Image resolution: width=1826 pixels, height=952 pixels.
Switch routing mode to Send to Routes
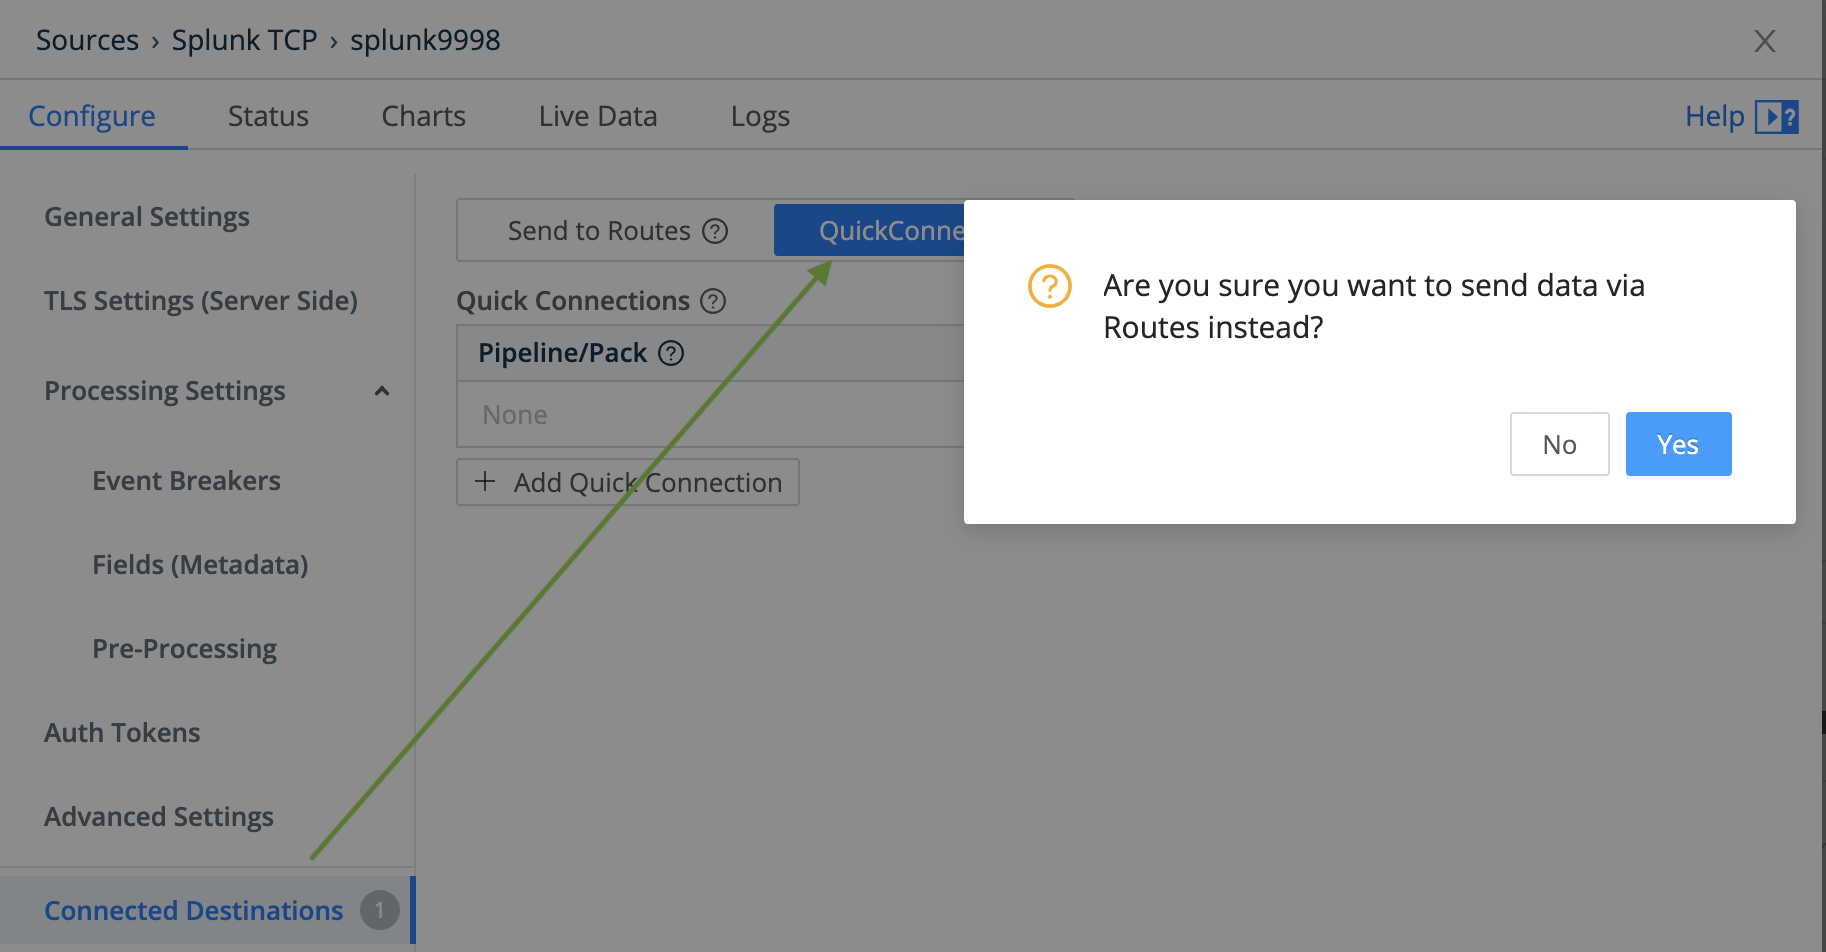[x=598, y=230]
